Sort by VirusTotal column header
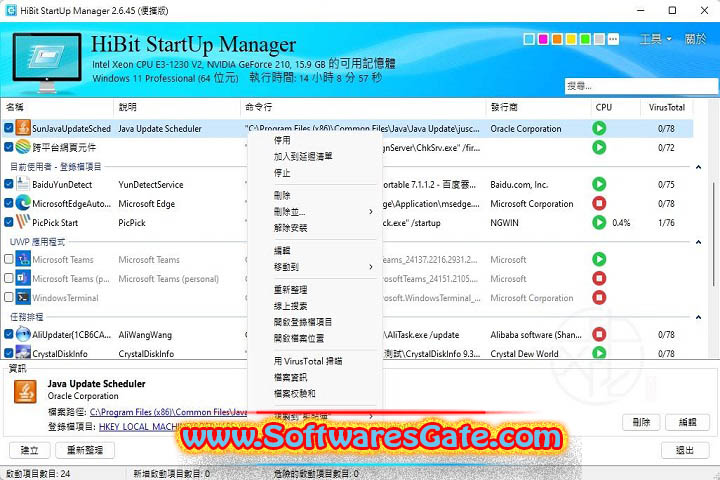The image size is (720, 480). tap(667, 107)
